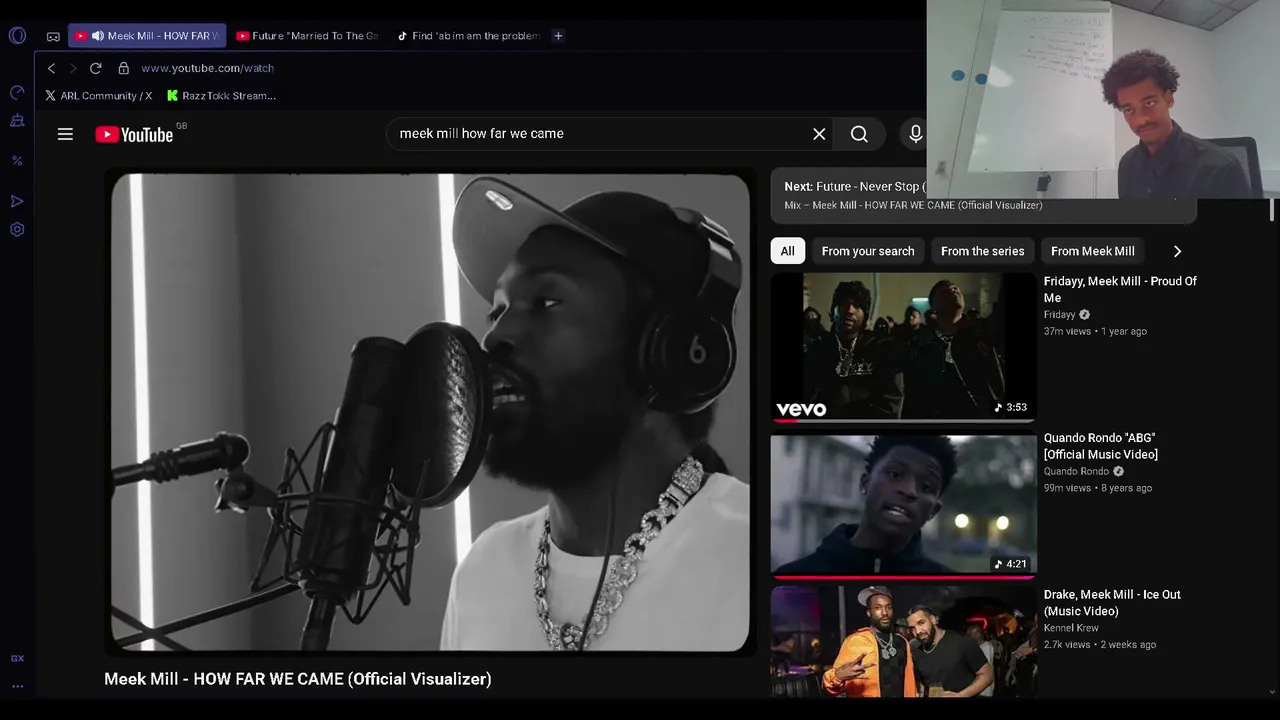Open YouTube hamburger guide menu

pyautogui.click(x=65, y=134)
